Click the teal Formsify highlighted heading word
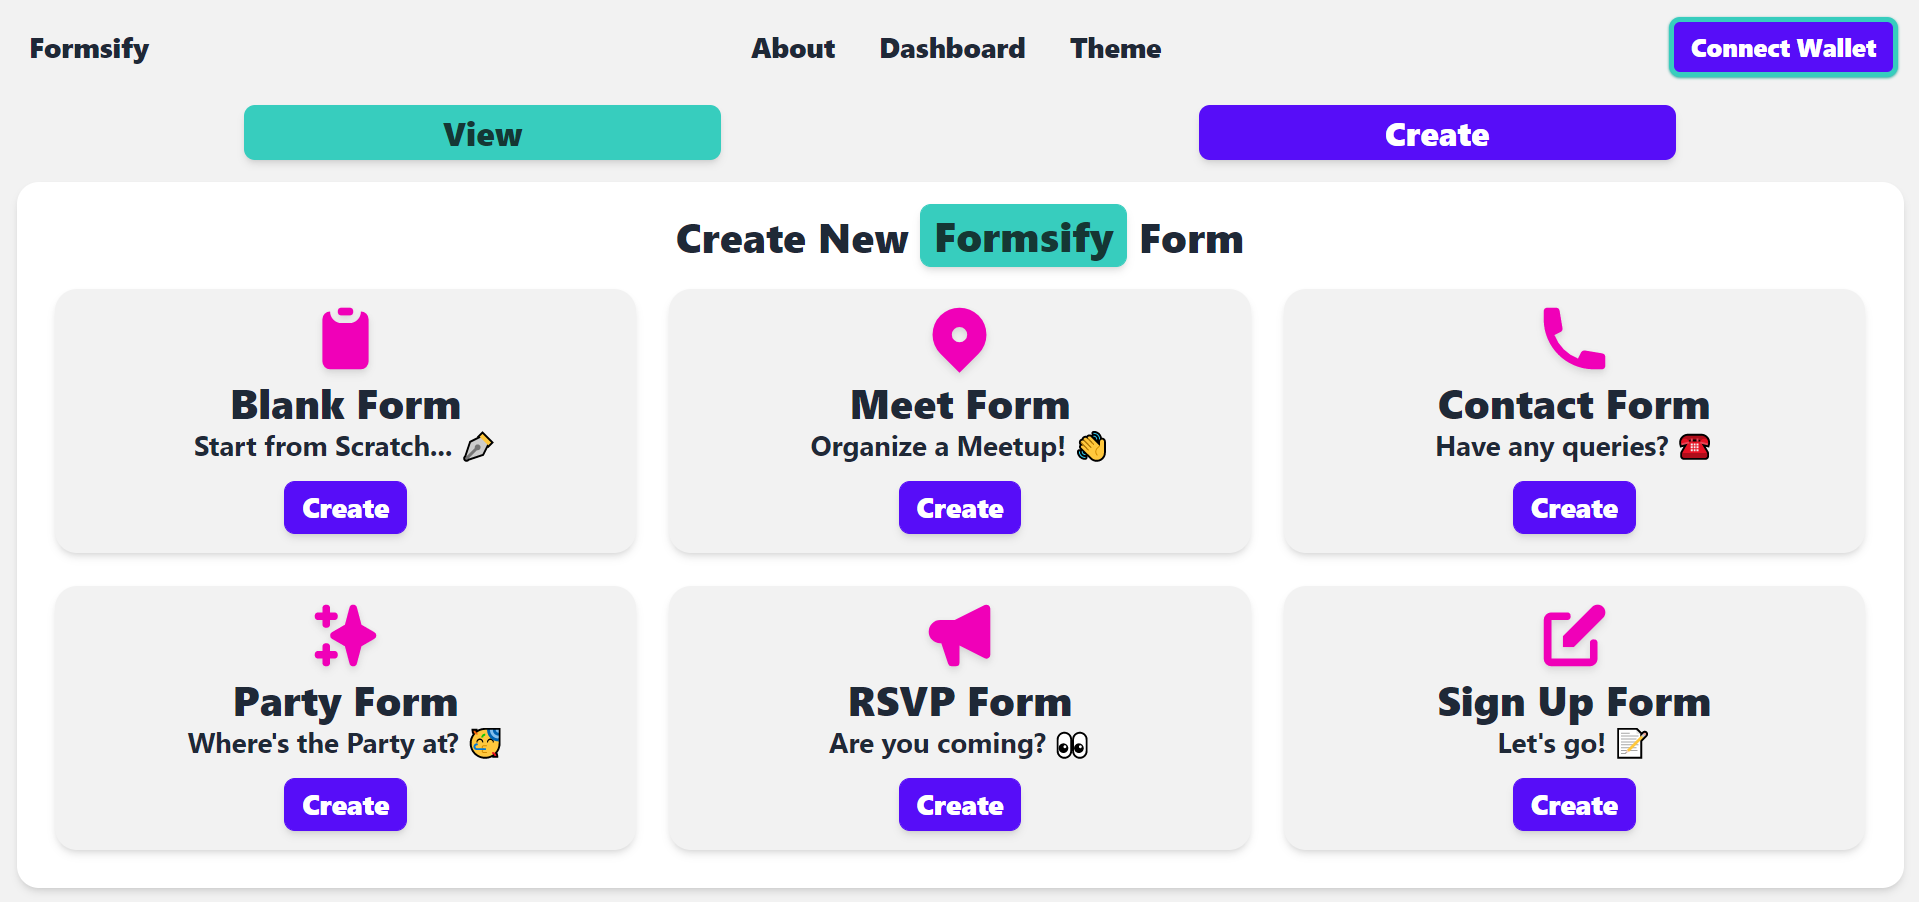1919x902 pixels. point(1023,237)
